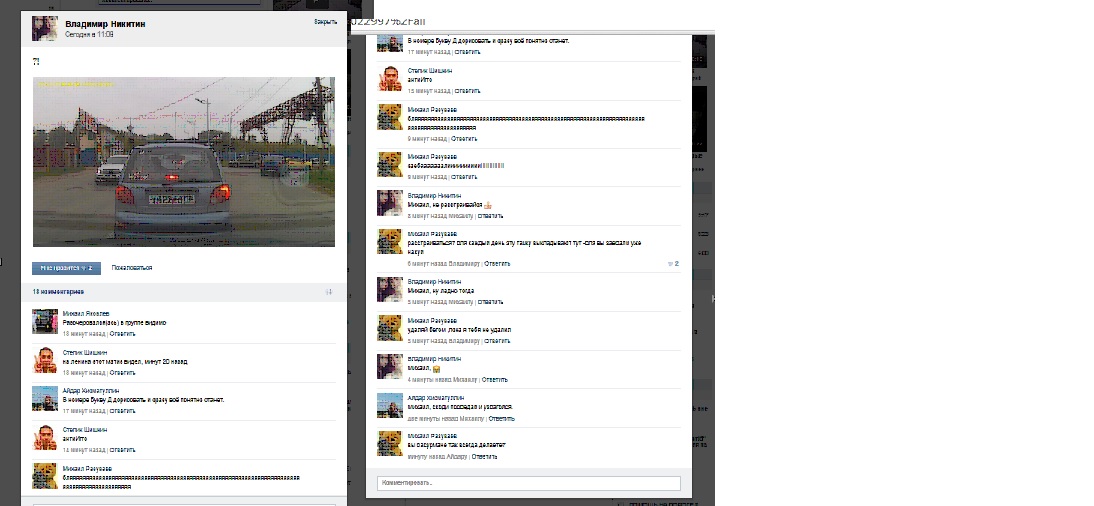Image resolution: width=1094 pixels, height=506 pixels.
Task: Reply to Михаил's long 'блаааа' comment, right panel
Action: click(x=464, y=139)
